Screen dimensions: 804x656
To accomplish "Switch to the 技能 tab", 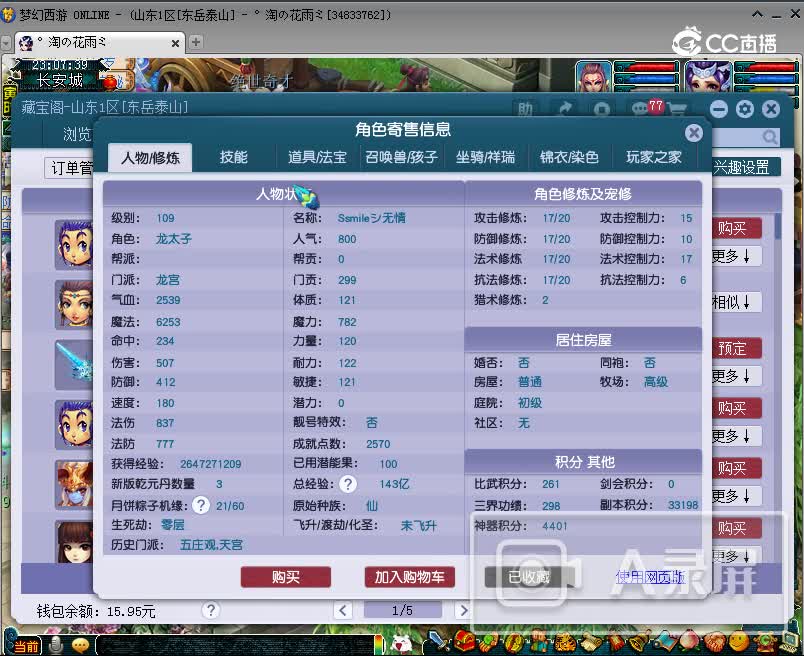I will tap(233, 157).
